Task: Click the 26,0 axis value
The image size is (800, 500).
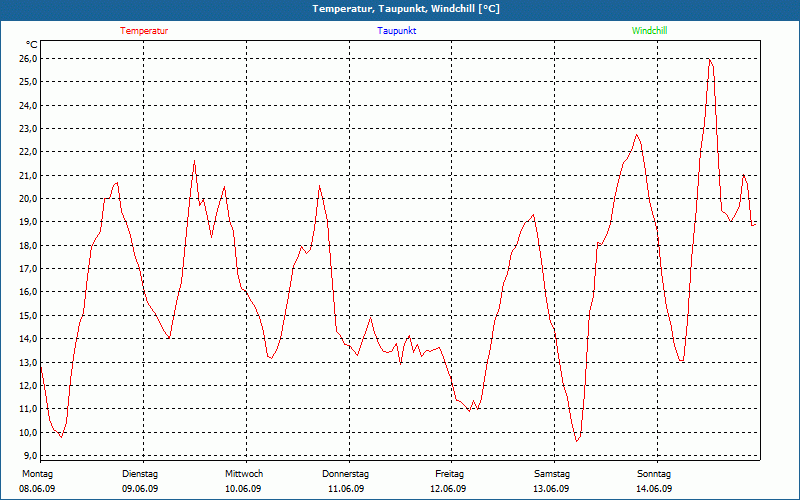Action: 28,59
